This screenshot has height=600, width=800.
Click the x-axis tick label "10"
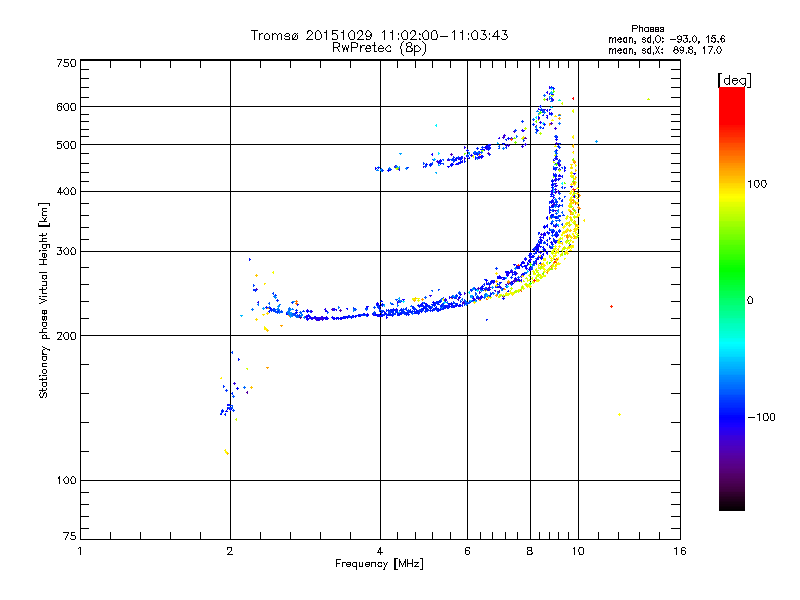pos(578,551)
